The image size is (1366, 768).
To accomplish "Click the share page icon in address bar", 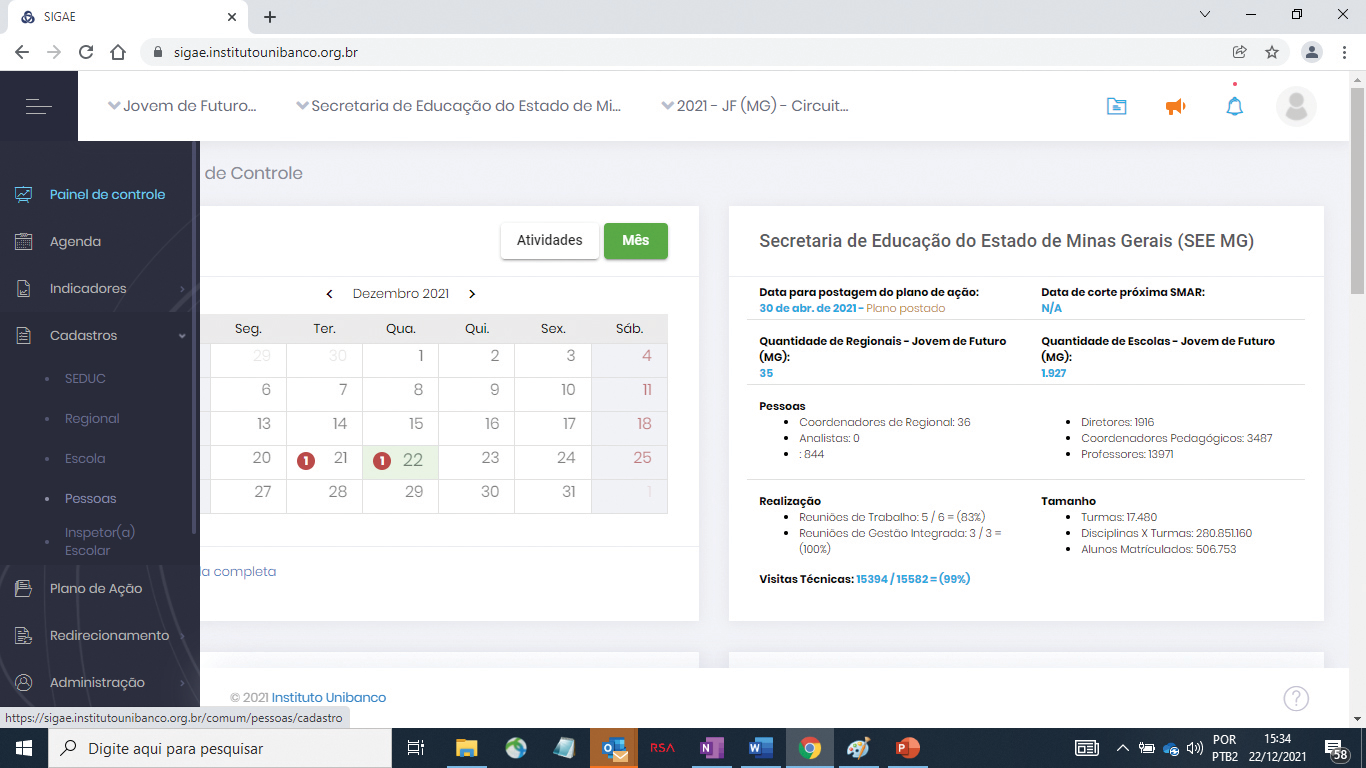I will 1240,52.
